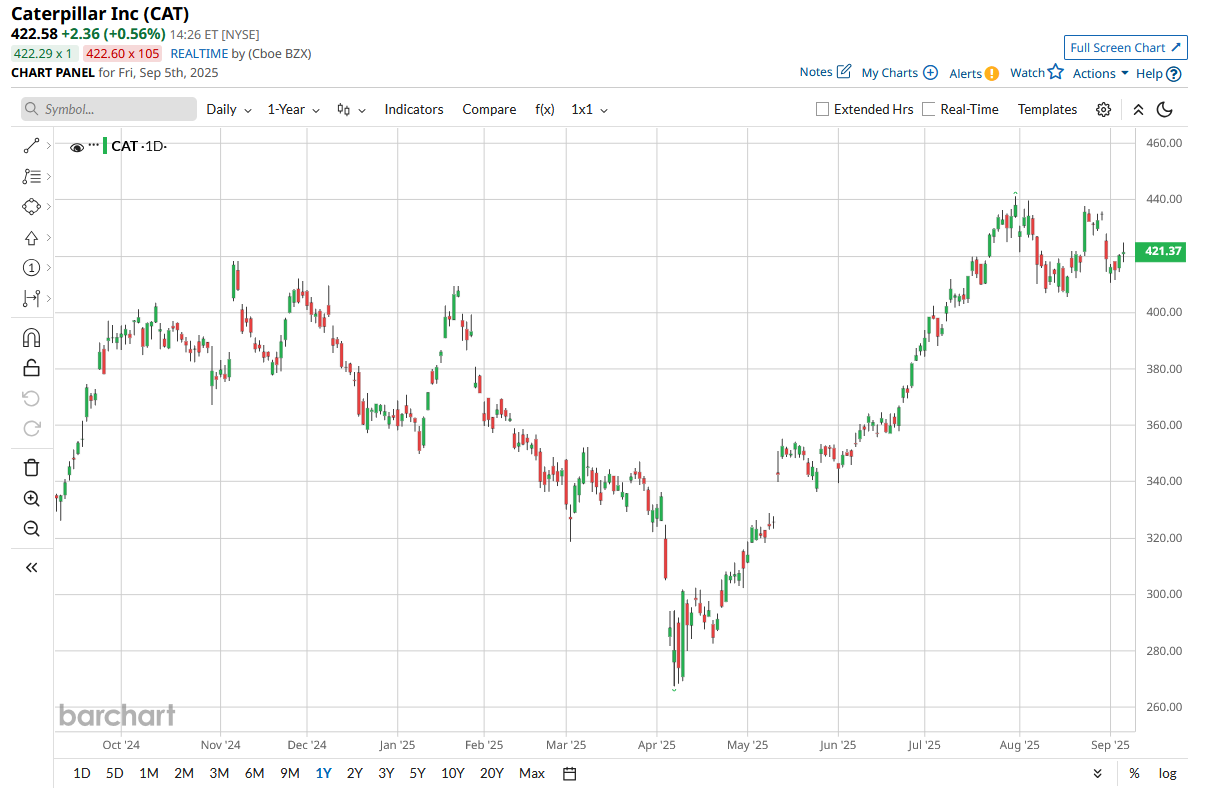The height and width of the screenshot is (802, 1212).
Task: Switch to dark mode moon icon
Action: pos(1165,110)
